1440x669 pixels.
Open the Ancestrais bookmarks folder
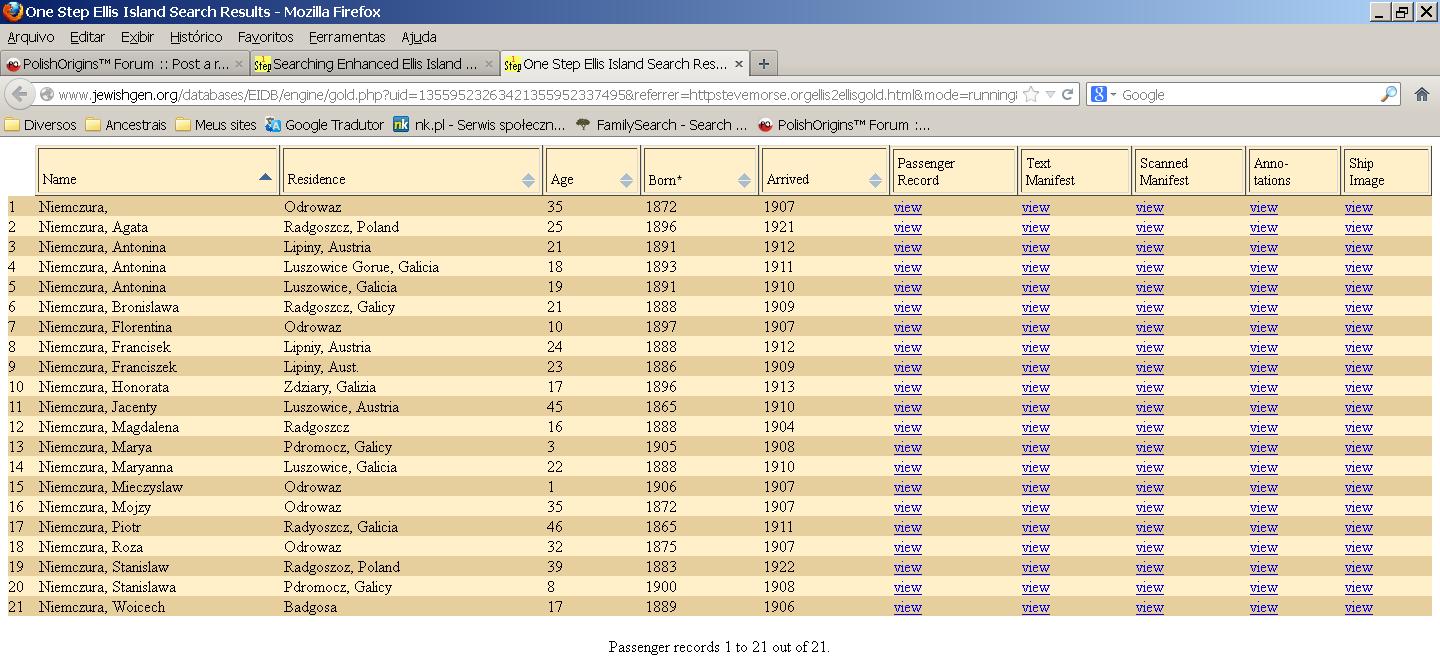(x=126, y=125)
